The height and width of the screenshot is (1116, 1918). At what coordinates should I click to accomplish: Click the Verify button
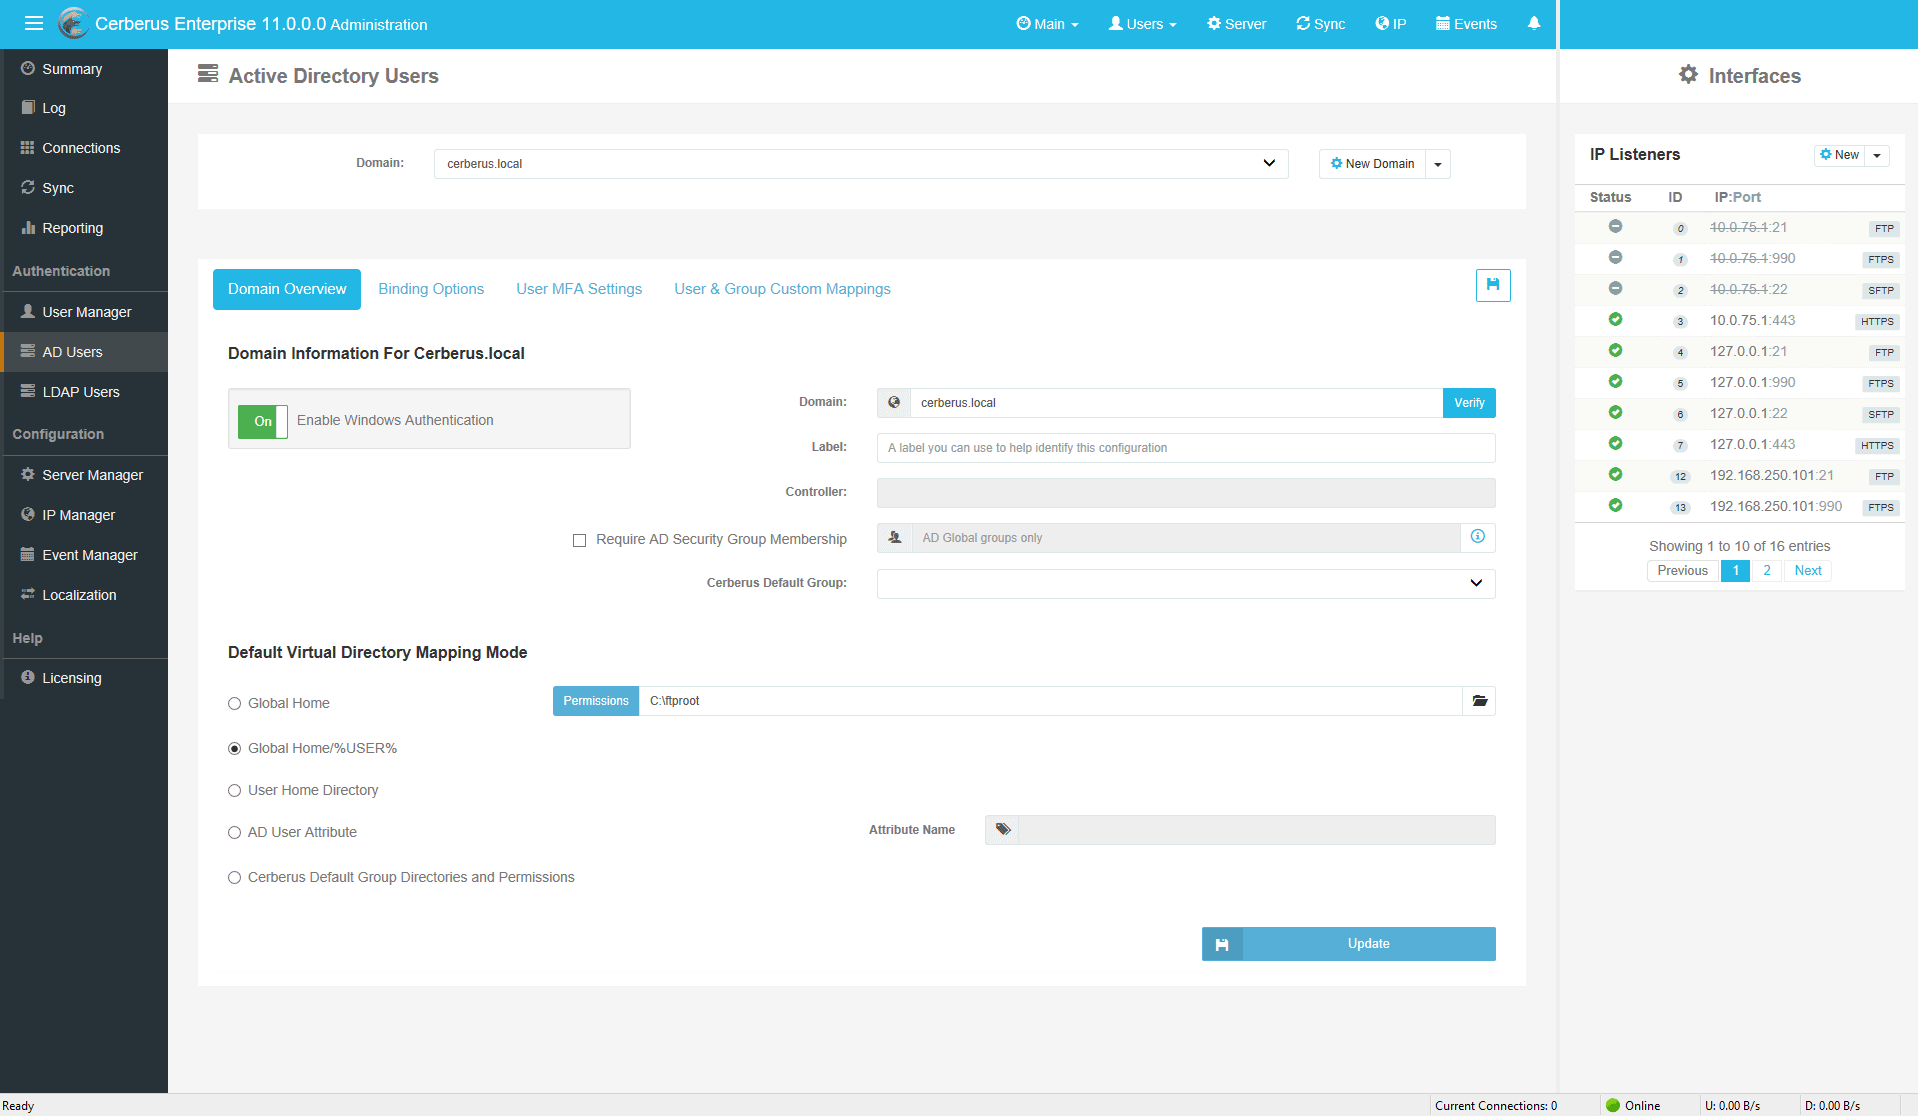1469,403
